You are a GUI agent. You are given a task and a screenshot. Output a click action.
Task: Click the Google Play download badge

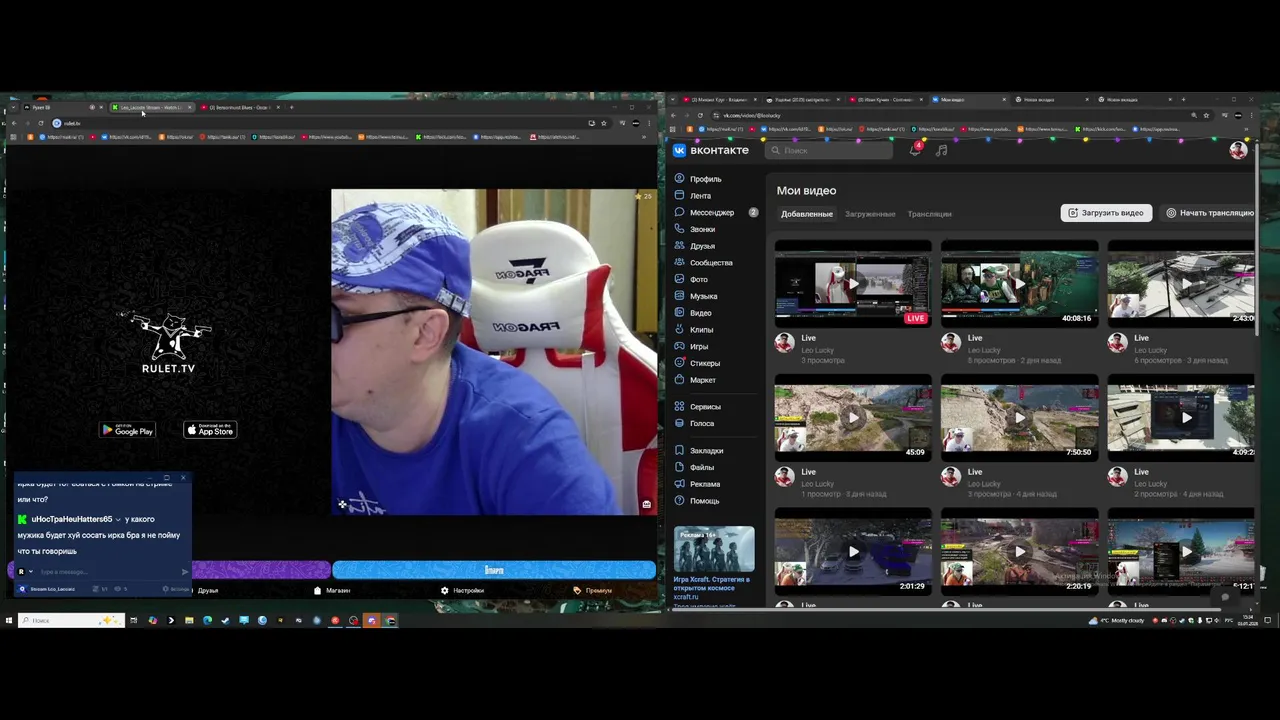coord(127,430)
